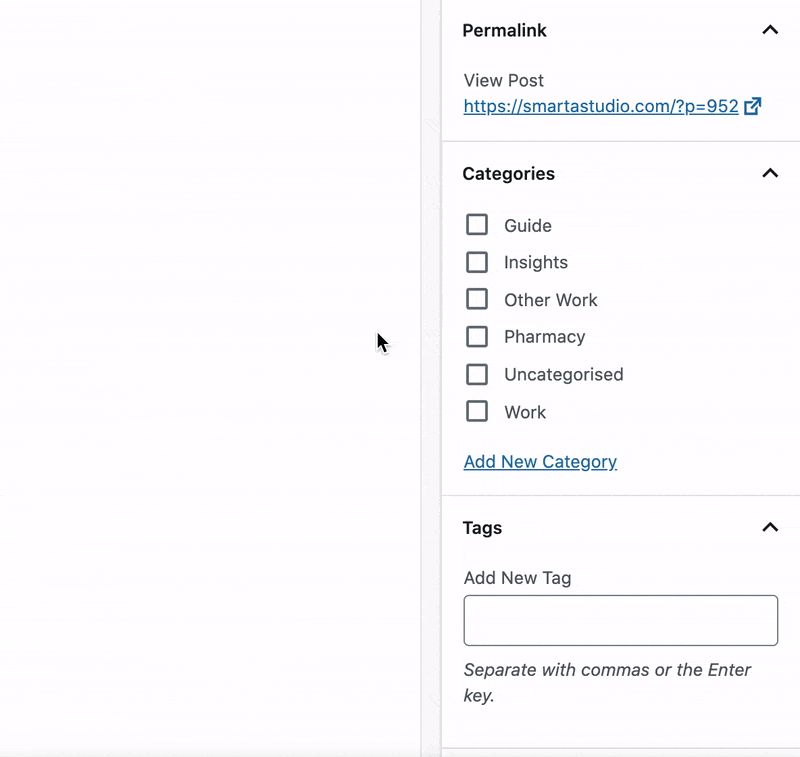Focus the Add New Tag input field
The height and width of the screenshot is (757, 800).
(x=620, y=620)
